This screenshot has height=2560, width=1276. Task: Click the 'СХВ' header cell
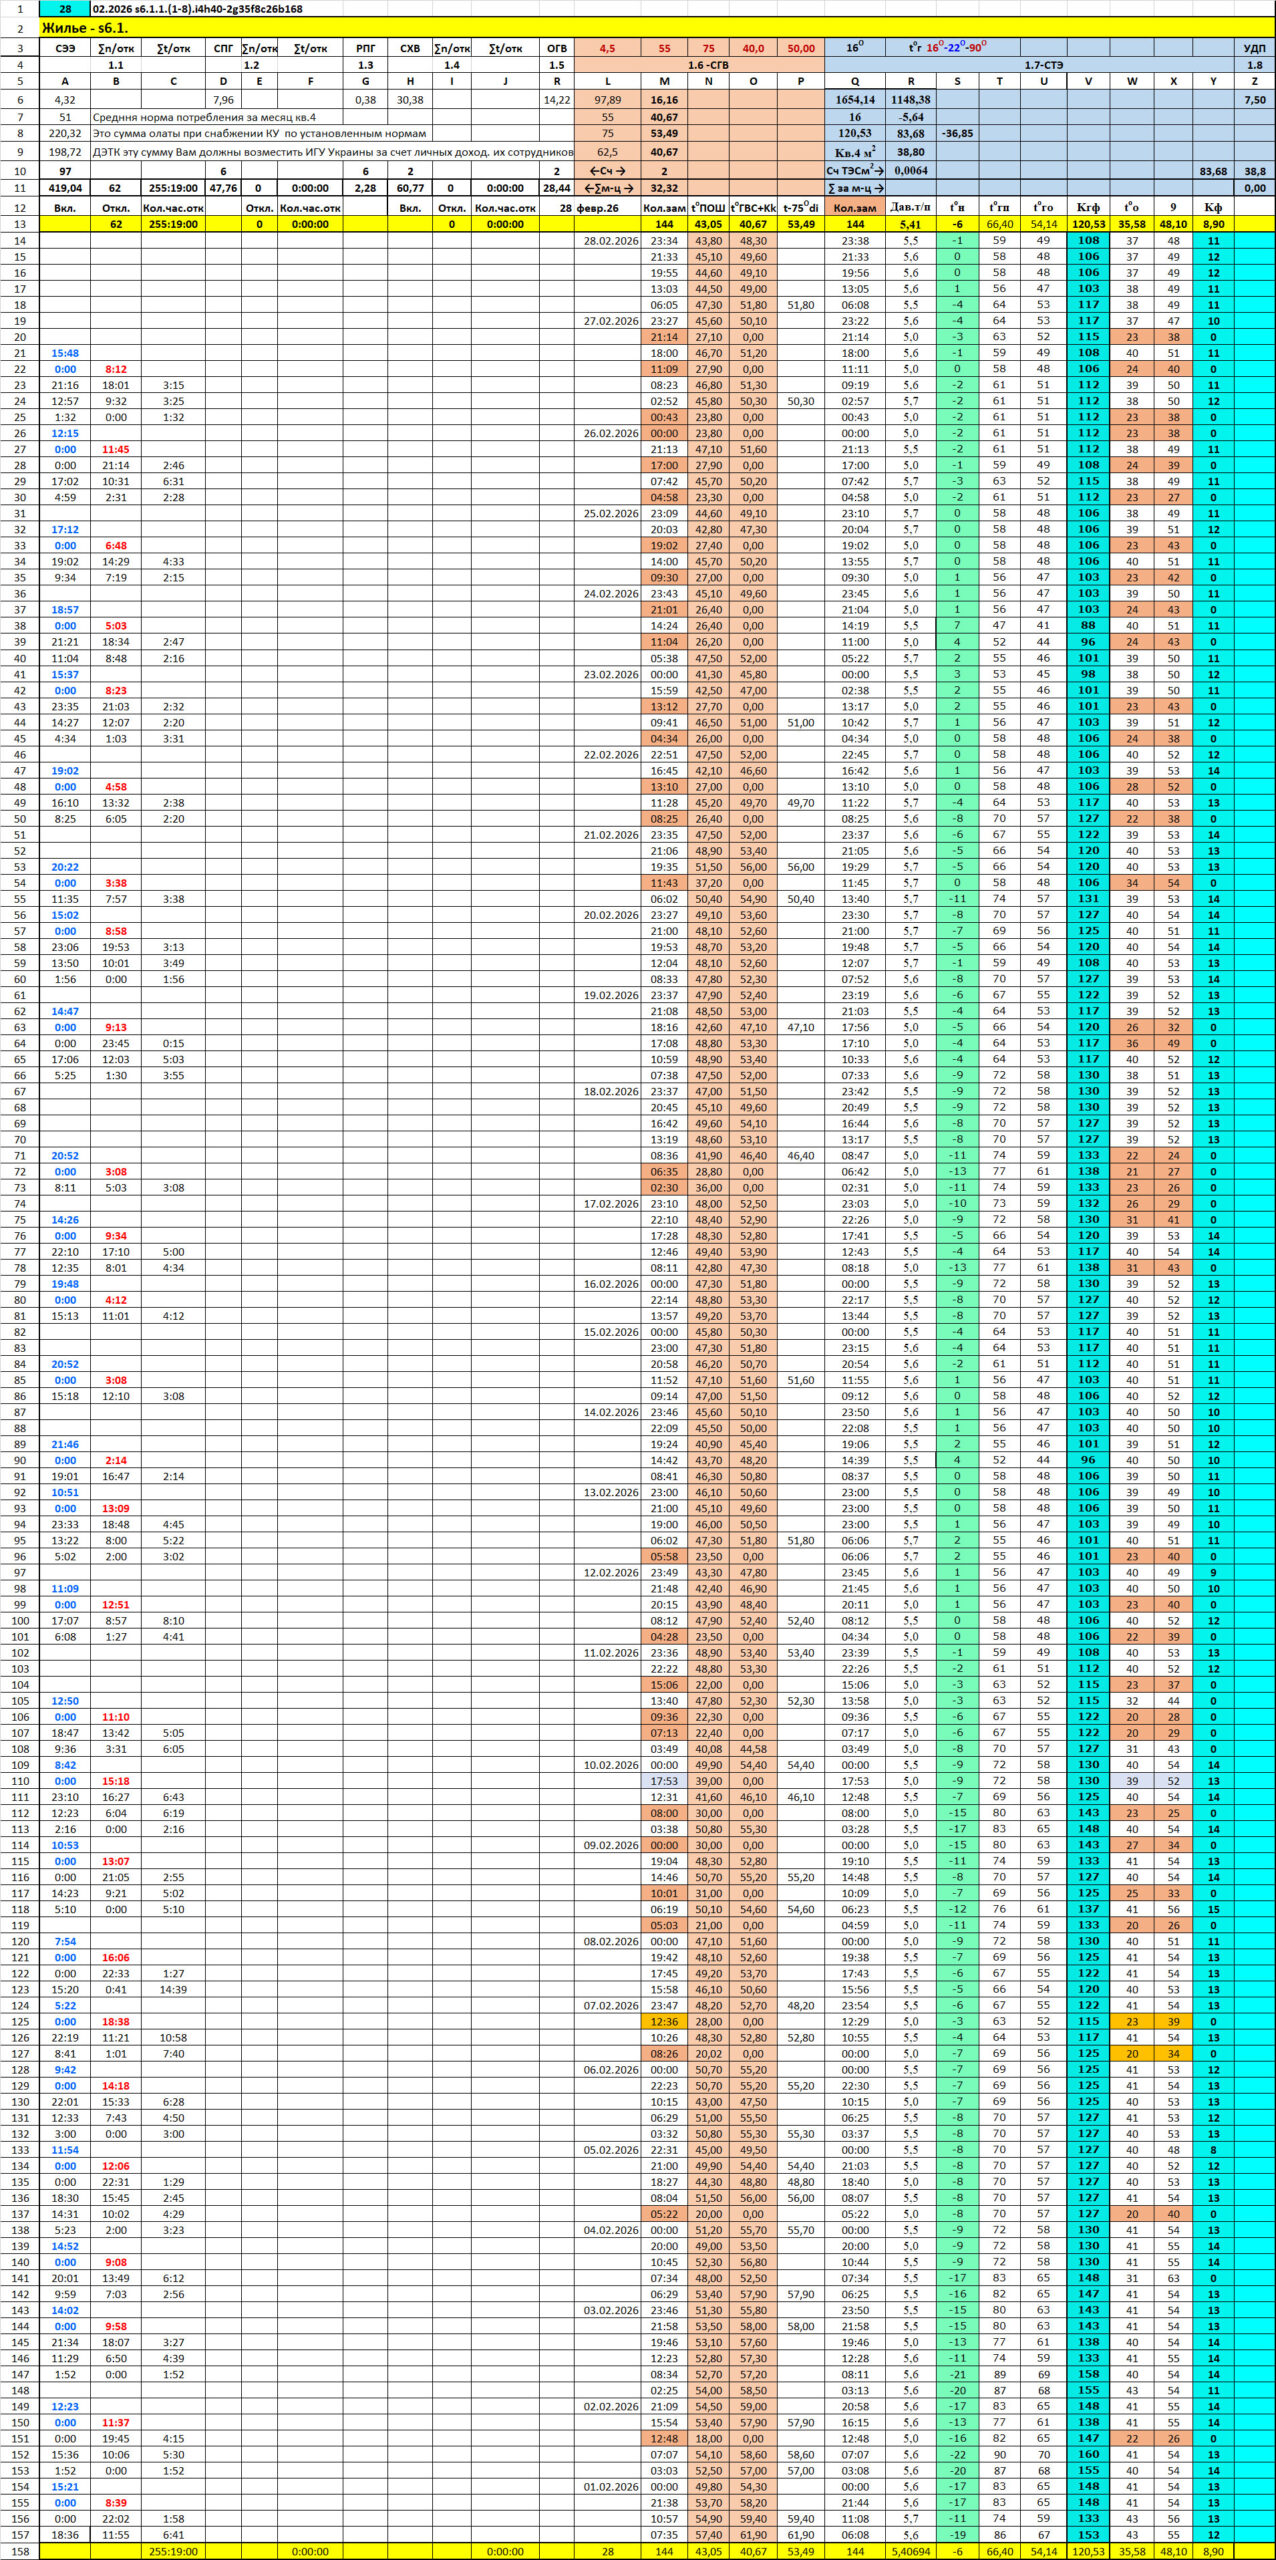[x=410, y=48]
